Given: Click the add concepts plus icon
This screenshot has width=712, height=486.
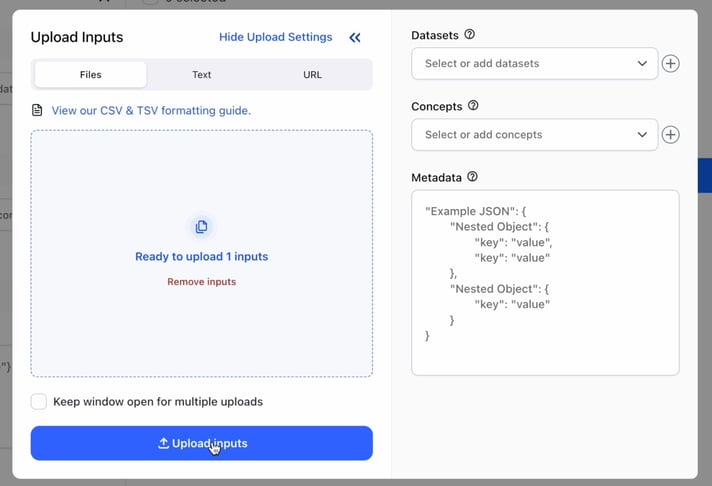Looking at the screenshot, I should coord(670,134).
